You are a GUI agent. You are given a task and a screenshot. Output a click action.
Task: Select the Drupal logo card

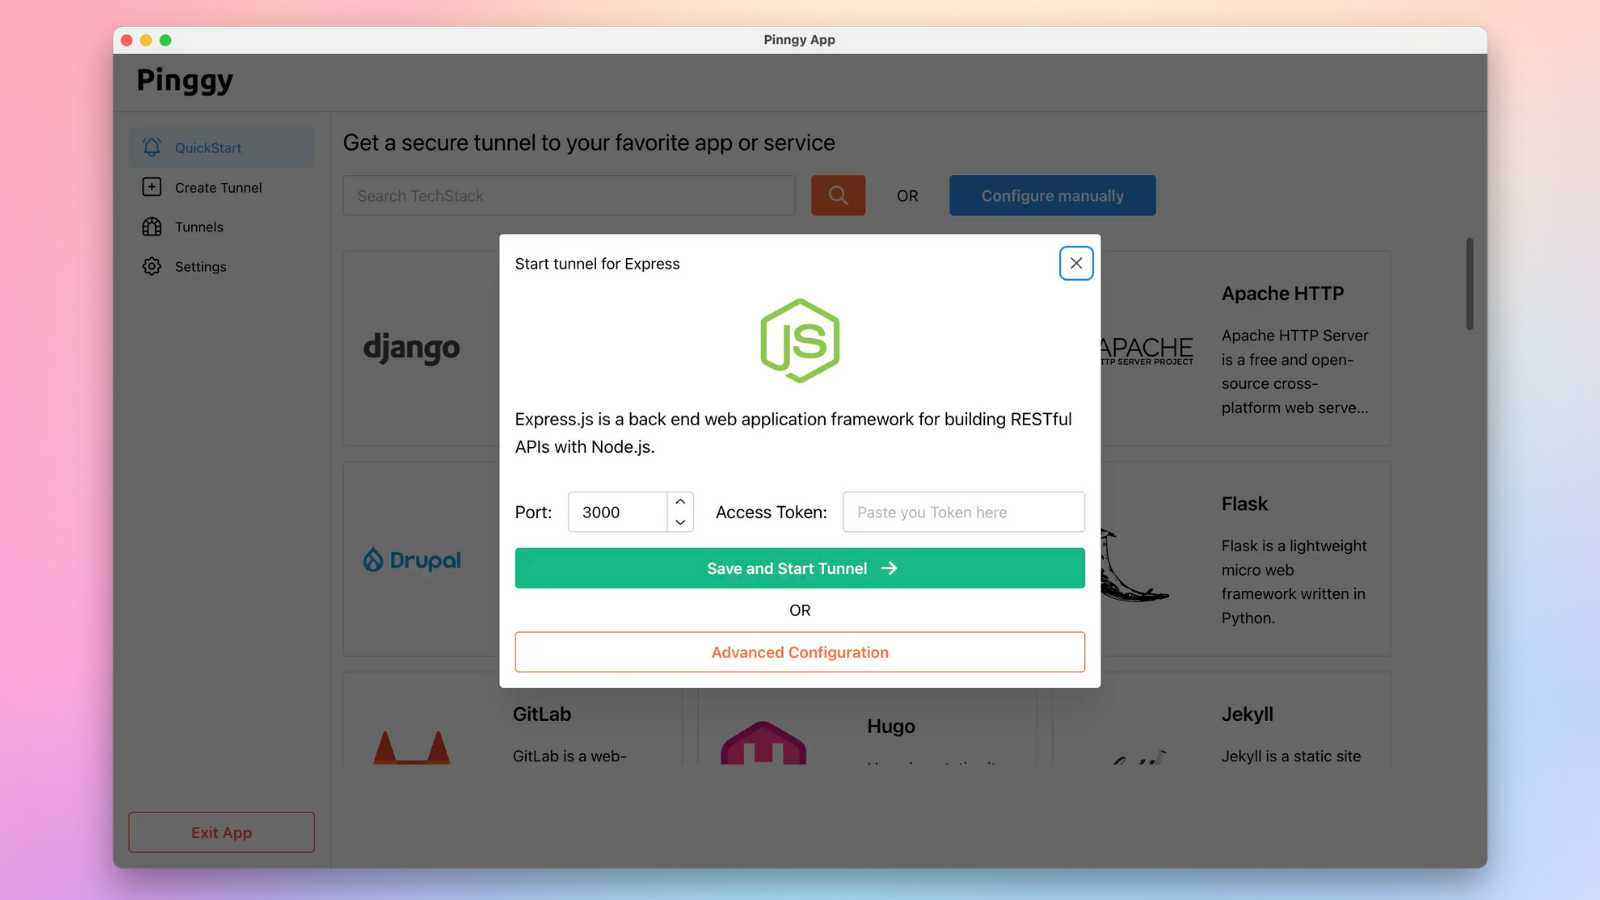coord(412,560)
